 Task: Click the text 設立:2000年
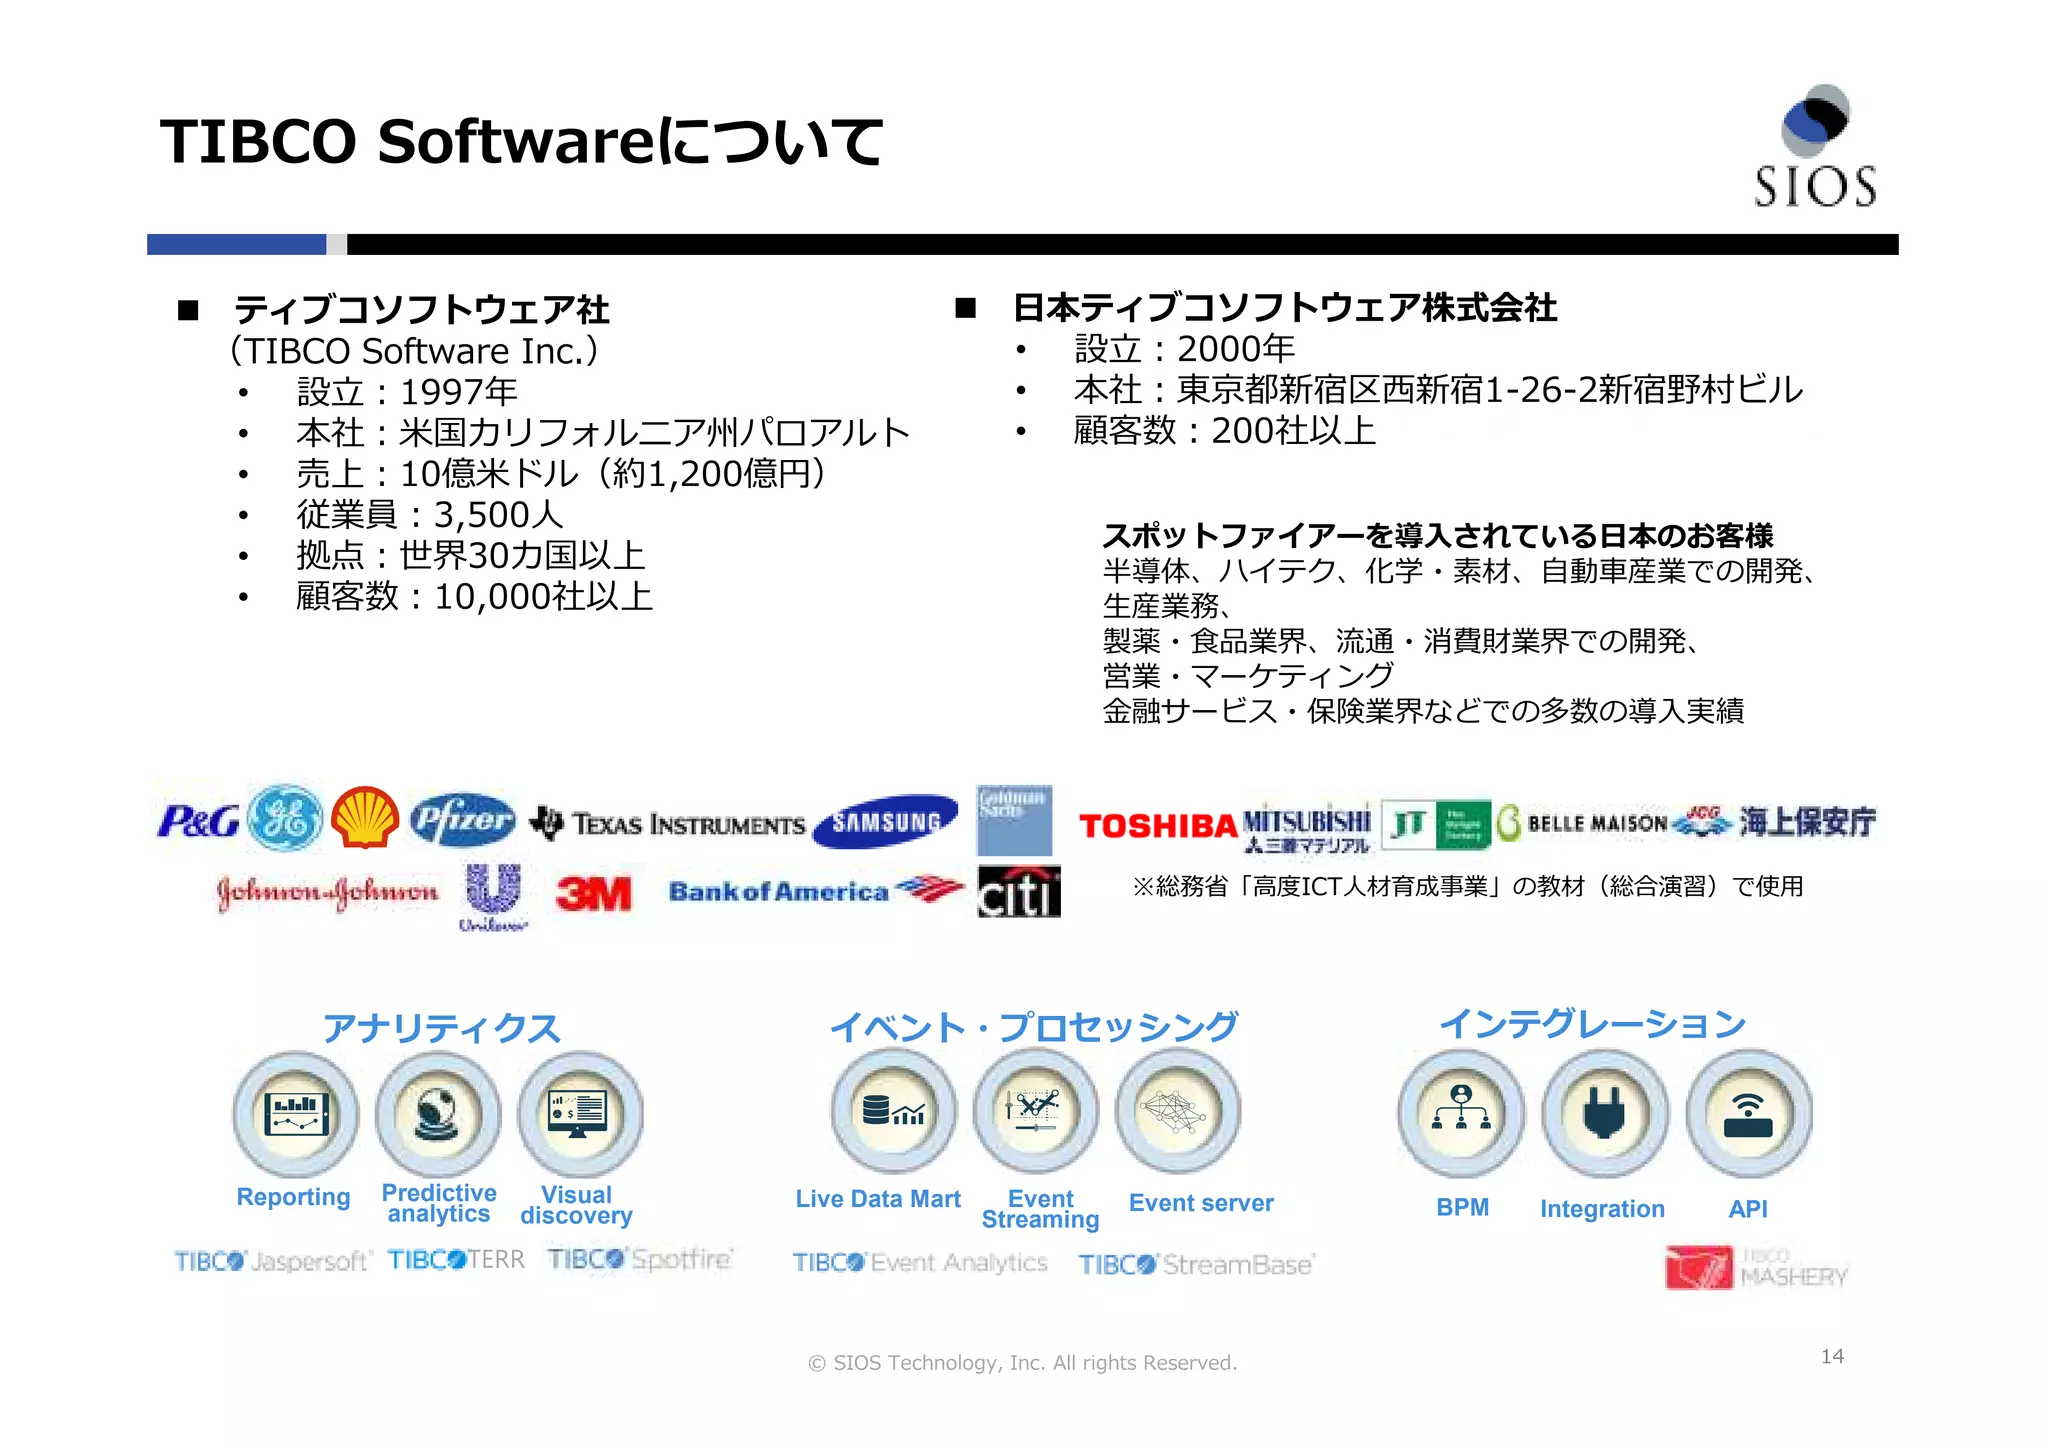[1185, 349]
